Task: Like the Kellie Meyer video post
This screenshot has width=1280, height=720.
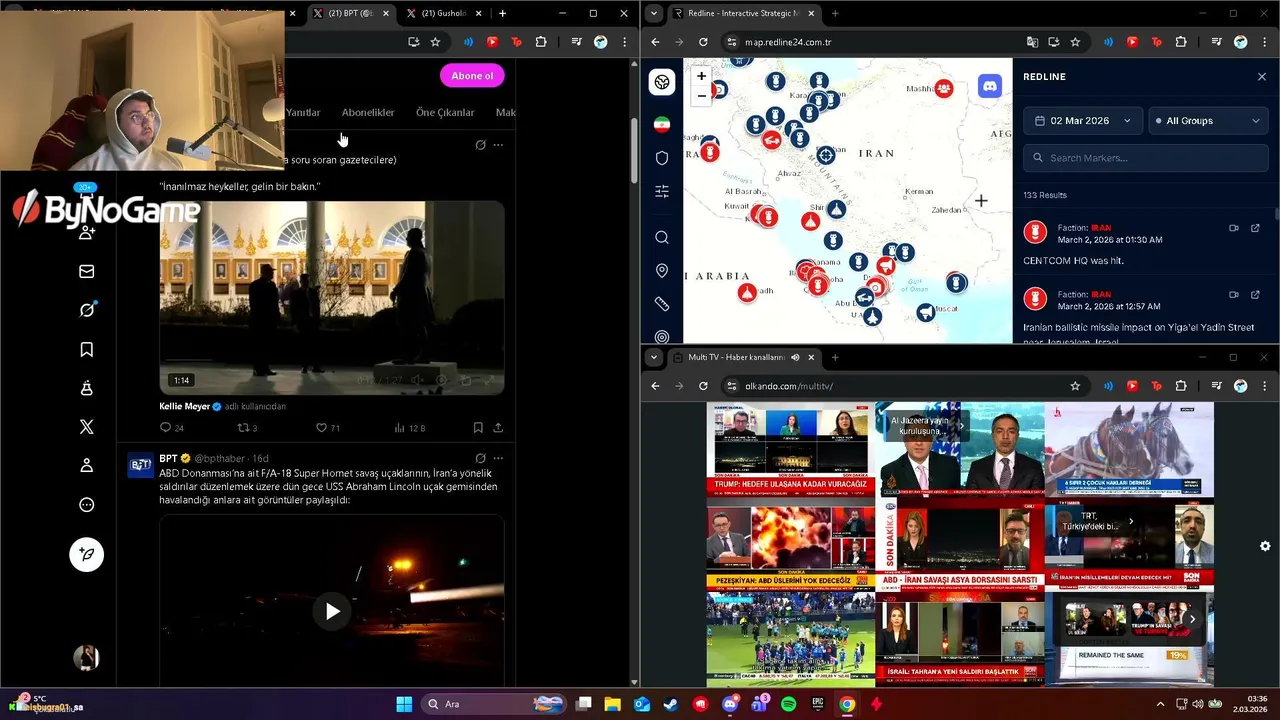Action: coord(322,428)
